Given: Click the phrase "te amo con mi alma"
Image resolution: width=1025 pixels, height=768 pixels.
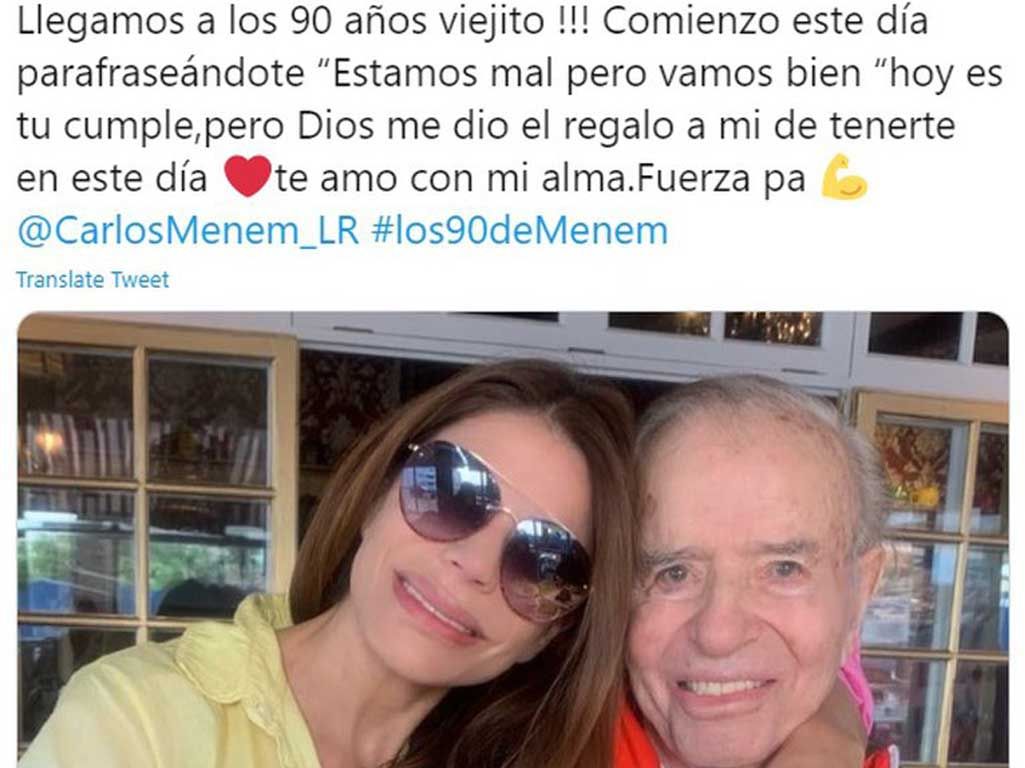Looking at the screenshot, I should coord(451,178).
